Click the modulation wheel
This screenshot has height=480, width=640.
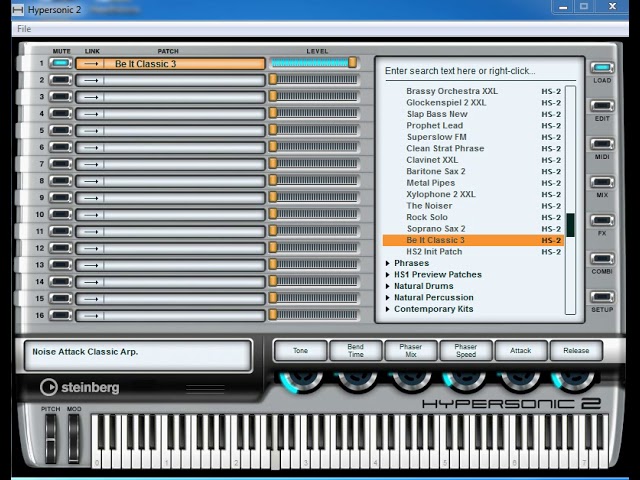point(74,439)
